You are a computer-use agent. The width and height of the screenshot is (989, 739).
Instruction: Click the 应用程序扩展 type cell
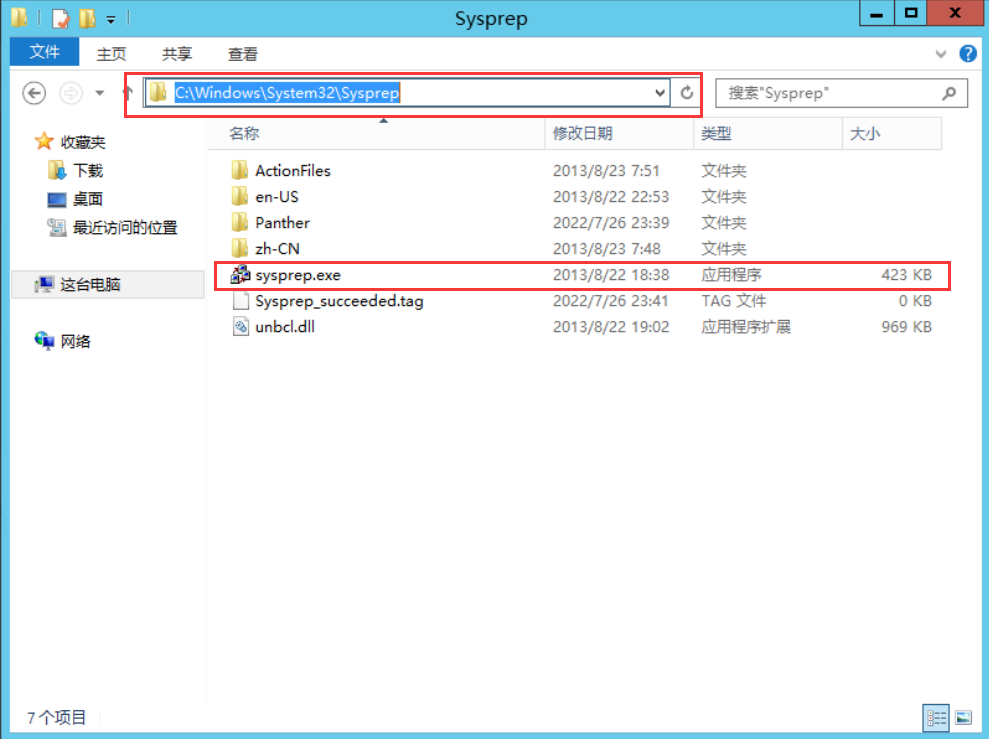coord(746,327)
